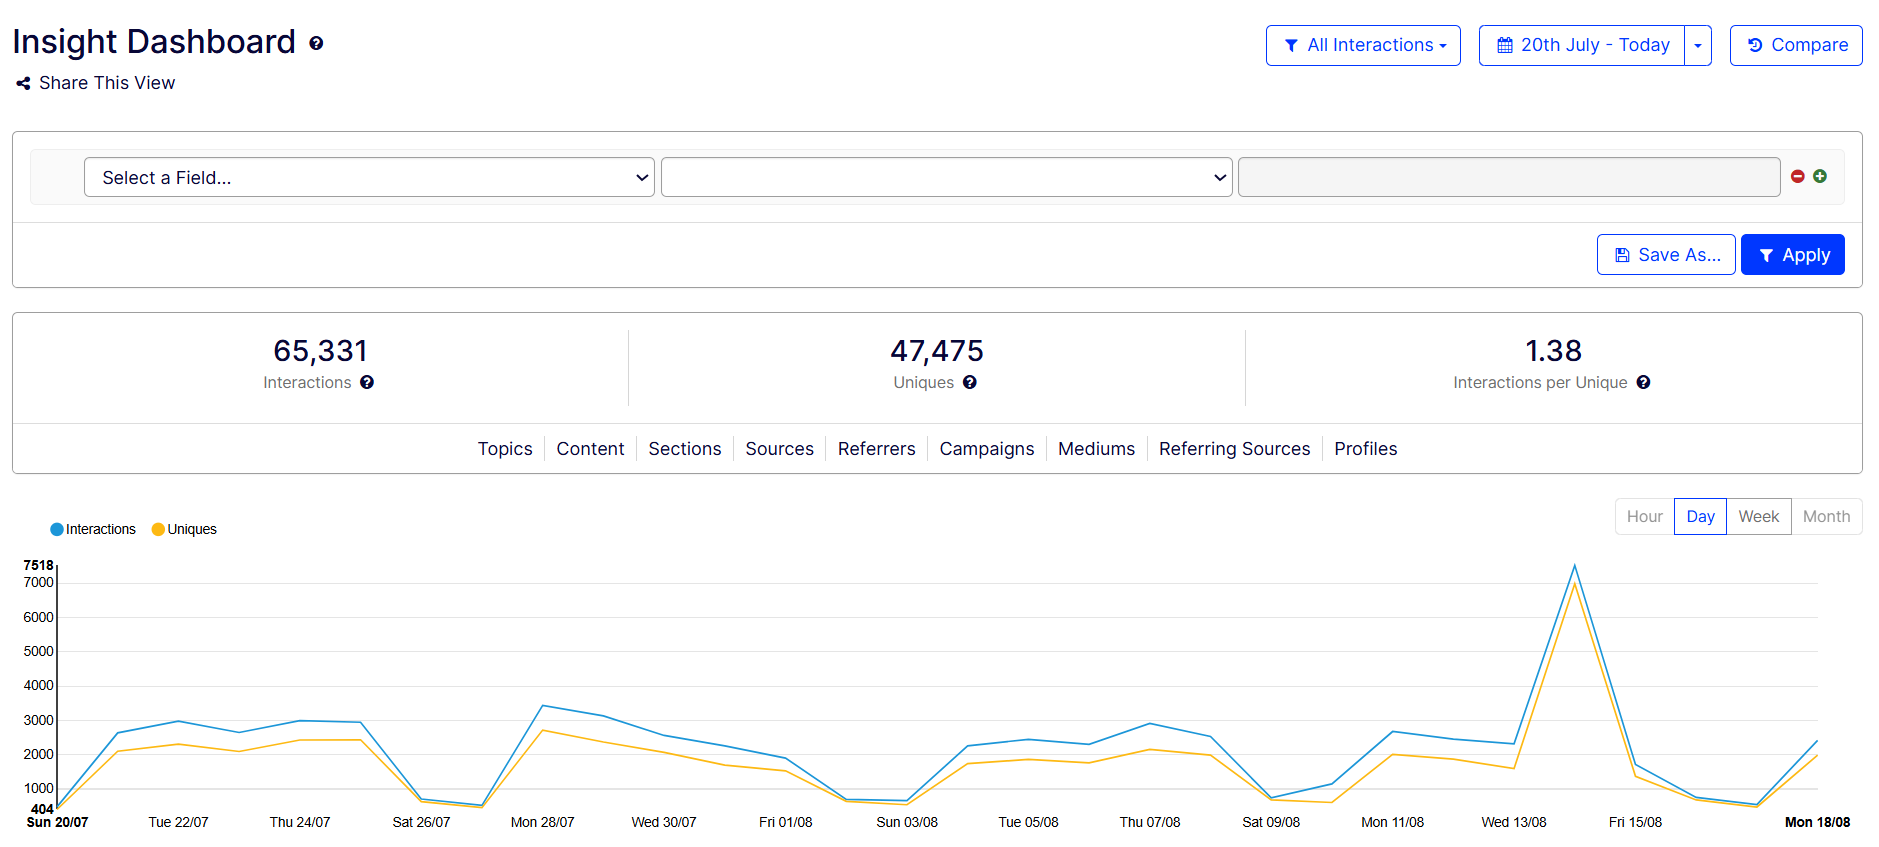1879x847 pixels.
Task: Switch chart granularity to Month
Action: tap(1826, 516)
